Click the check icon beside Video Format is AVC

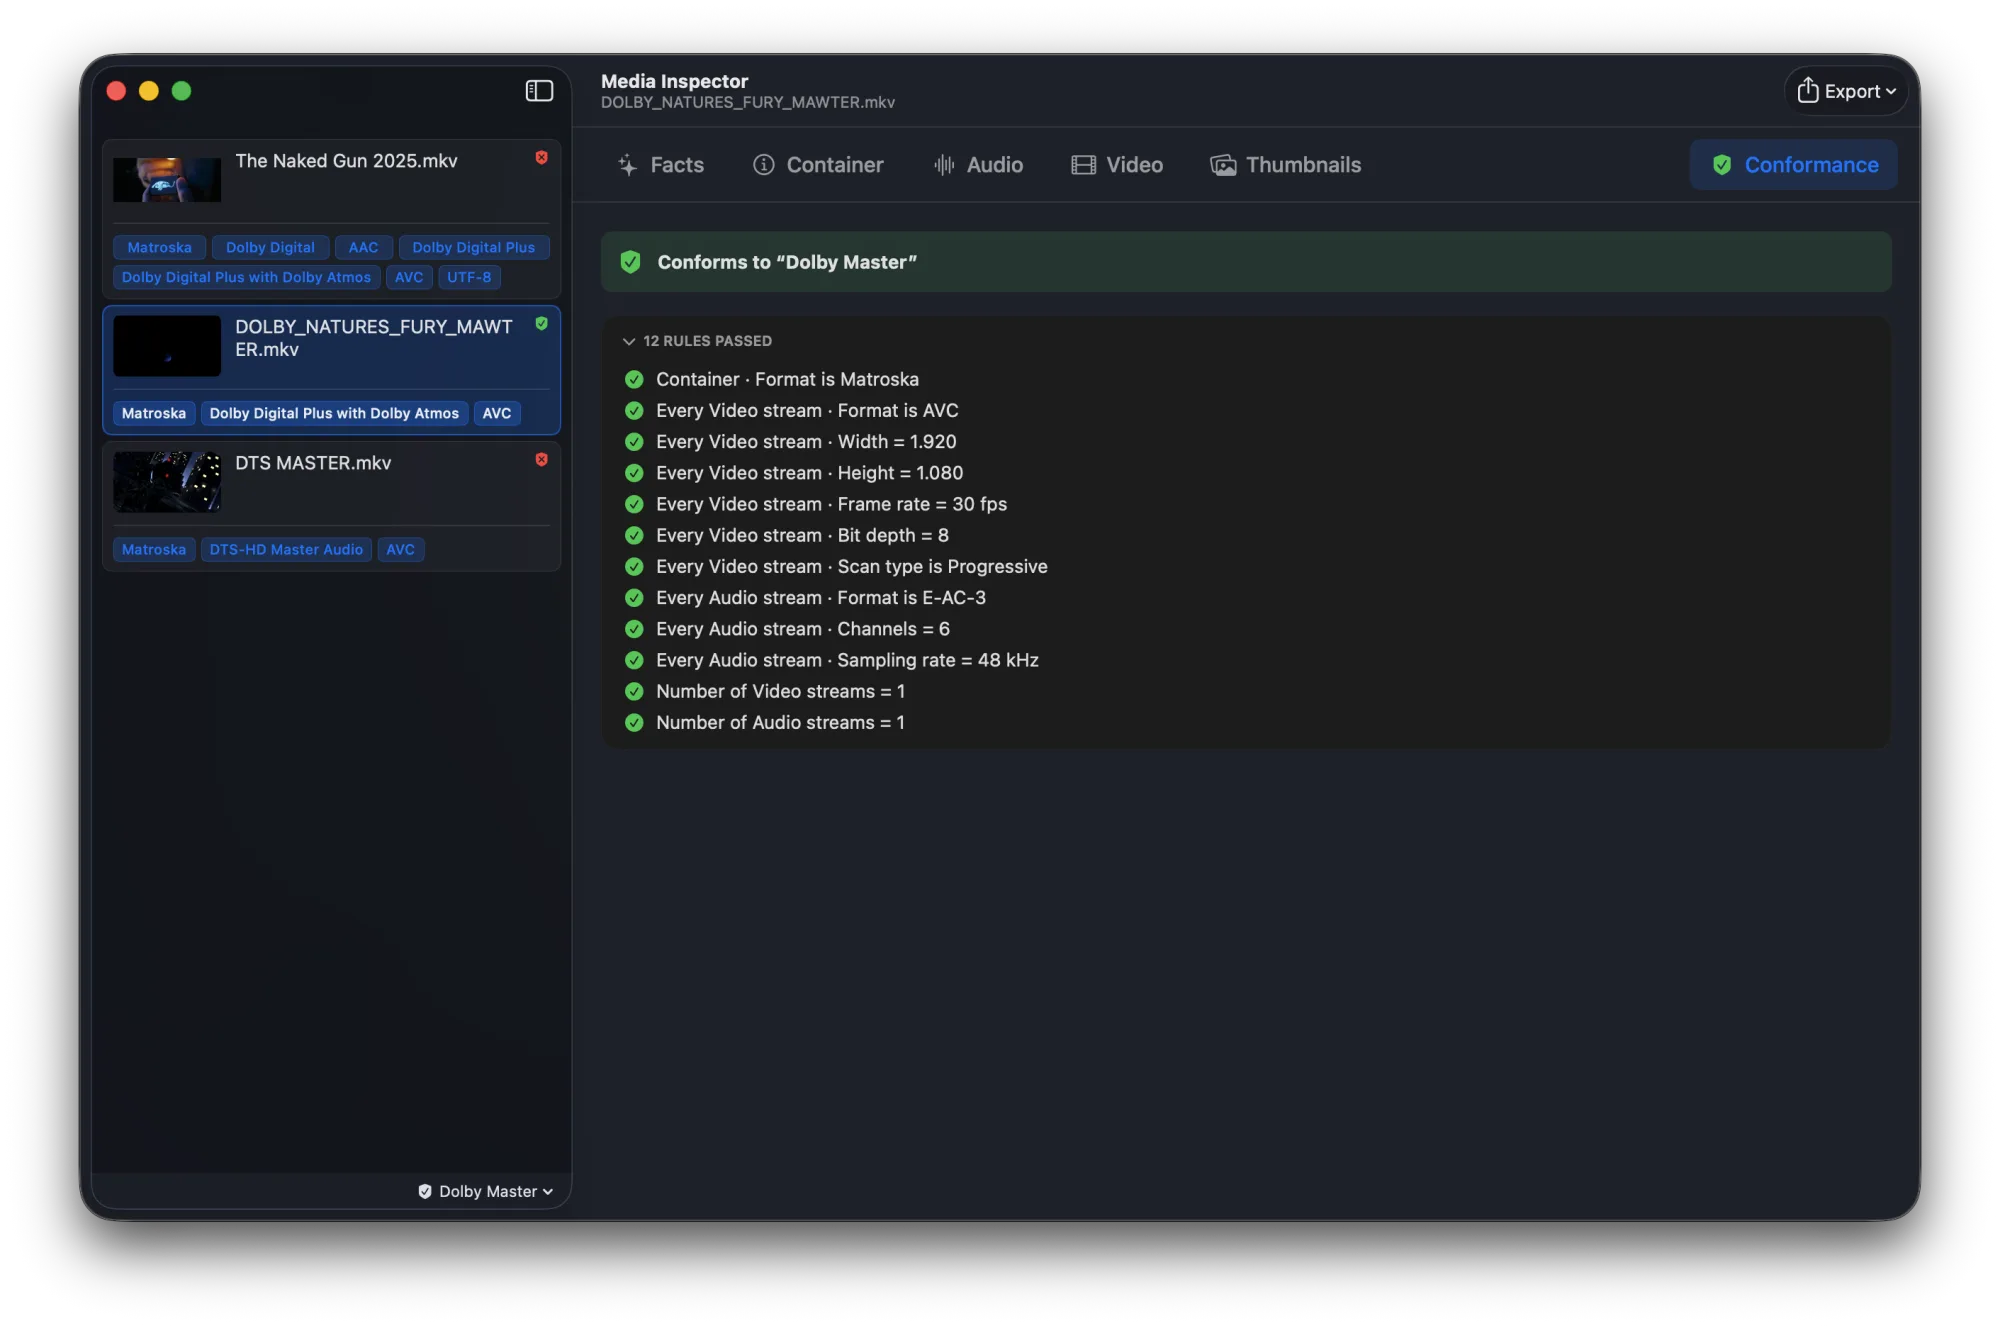634,410
